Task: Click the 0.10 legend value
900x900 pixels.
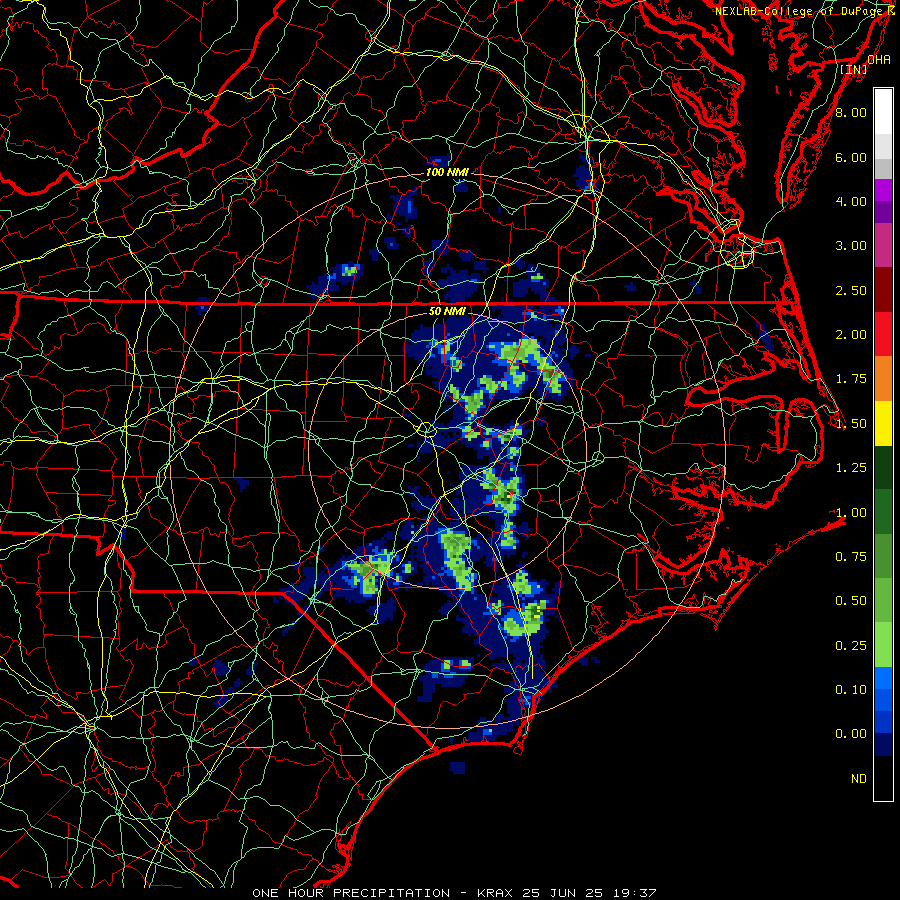Action: (851, 690)
